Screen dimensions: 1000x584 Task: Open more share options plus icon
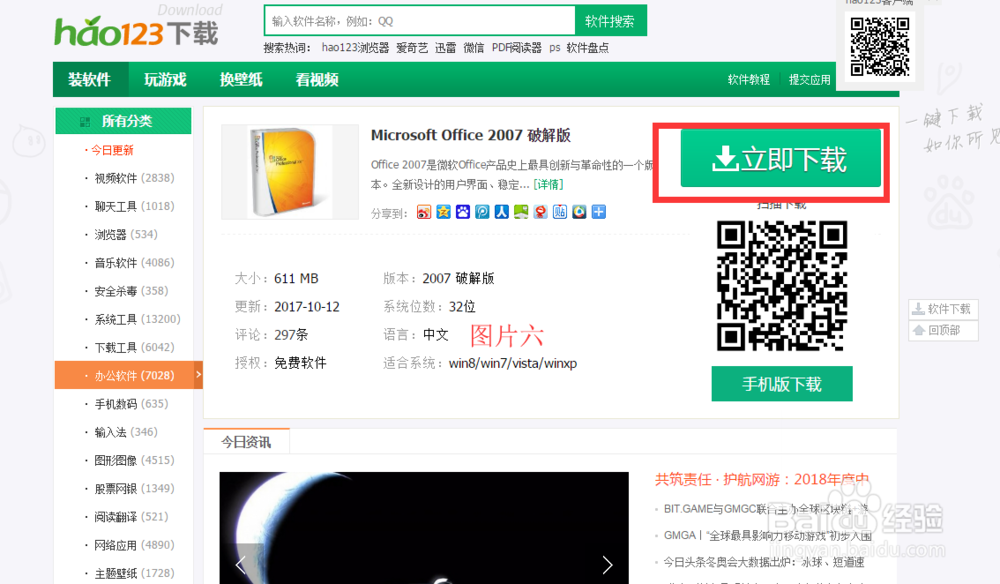point(599,212)
